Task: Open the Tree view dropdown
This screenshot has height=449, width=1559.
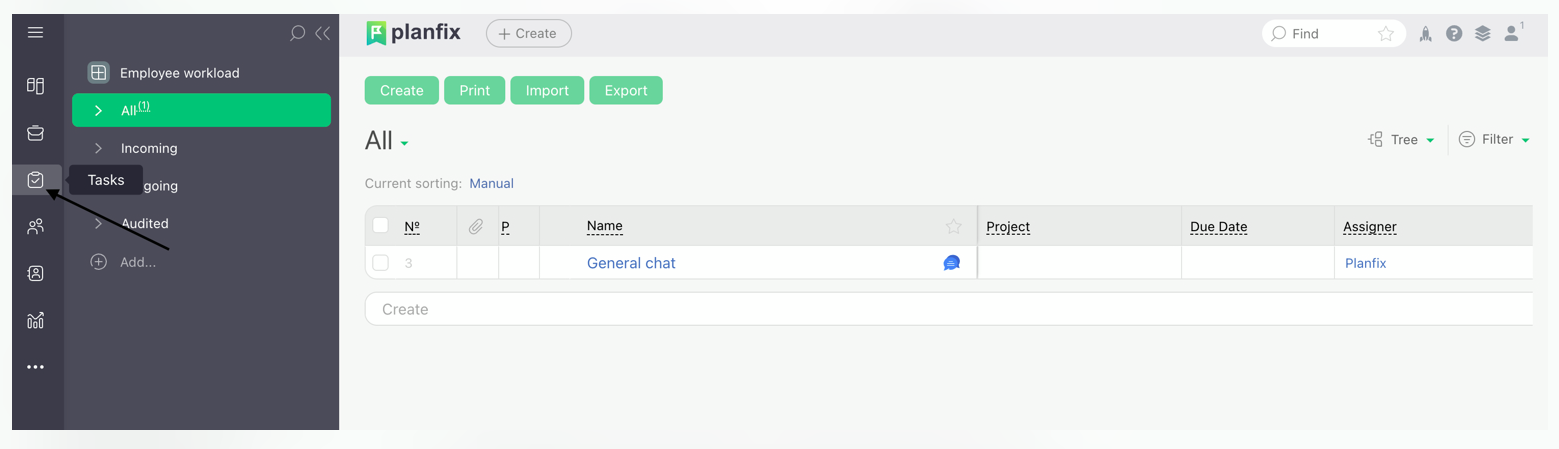Action: [x=1402, y=140]
